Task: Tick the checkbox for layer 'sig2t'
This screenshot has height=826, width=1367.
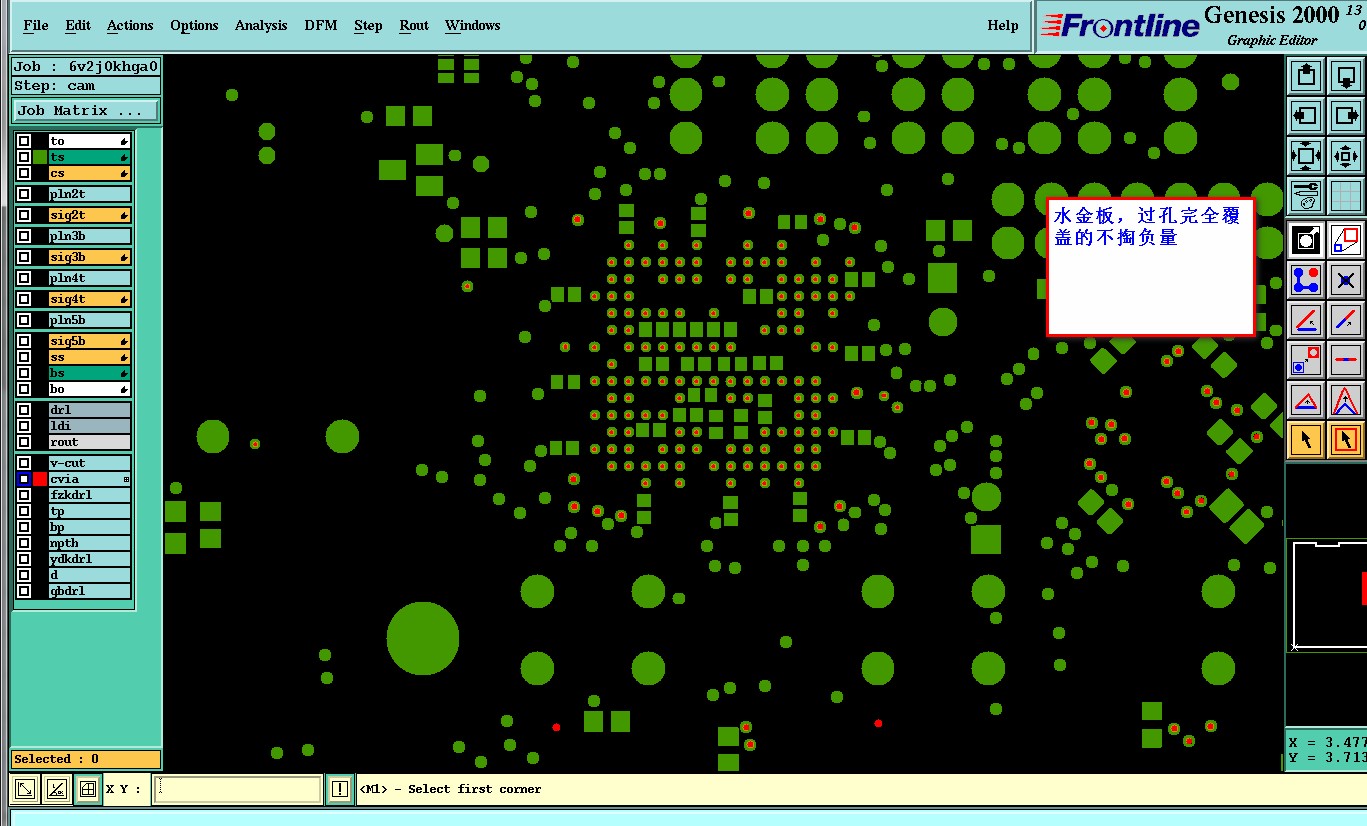Action: pyautogui.click(x=24, y=215)
